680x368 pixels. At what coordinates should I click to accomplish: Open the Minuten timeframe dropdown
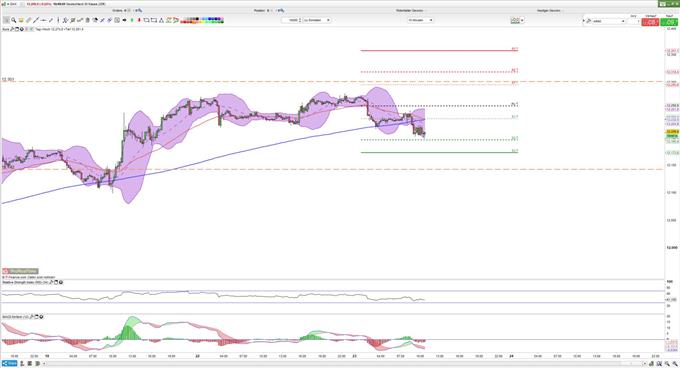[420, 20]
